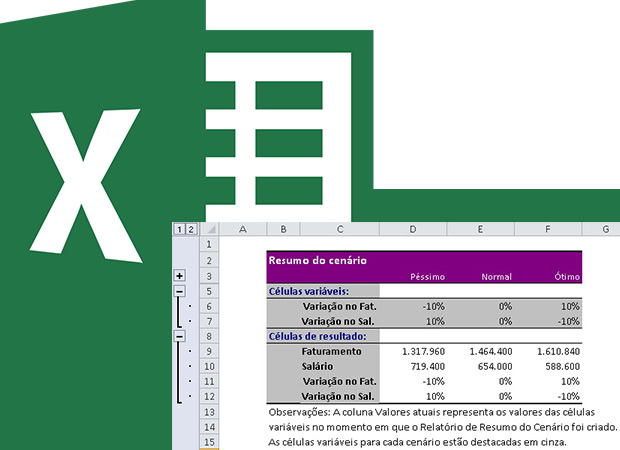Click outline level 1 button

(x=180, y=229)
